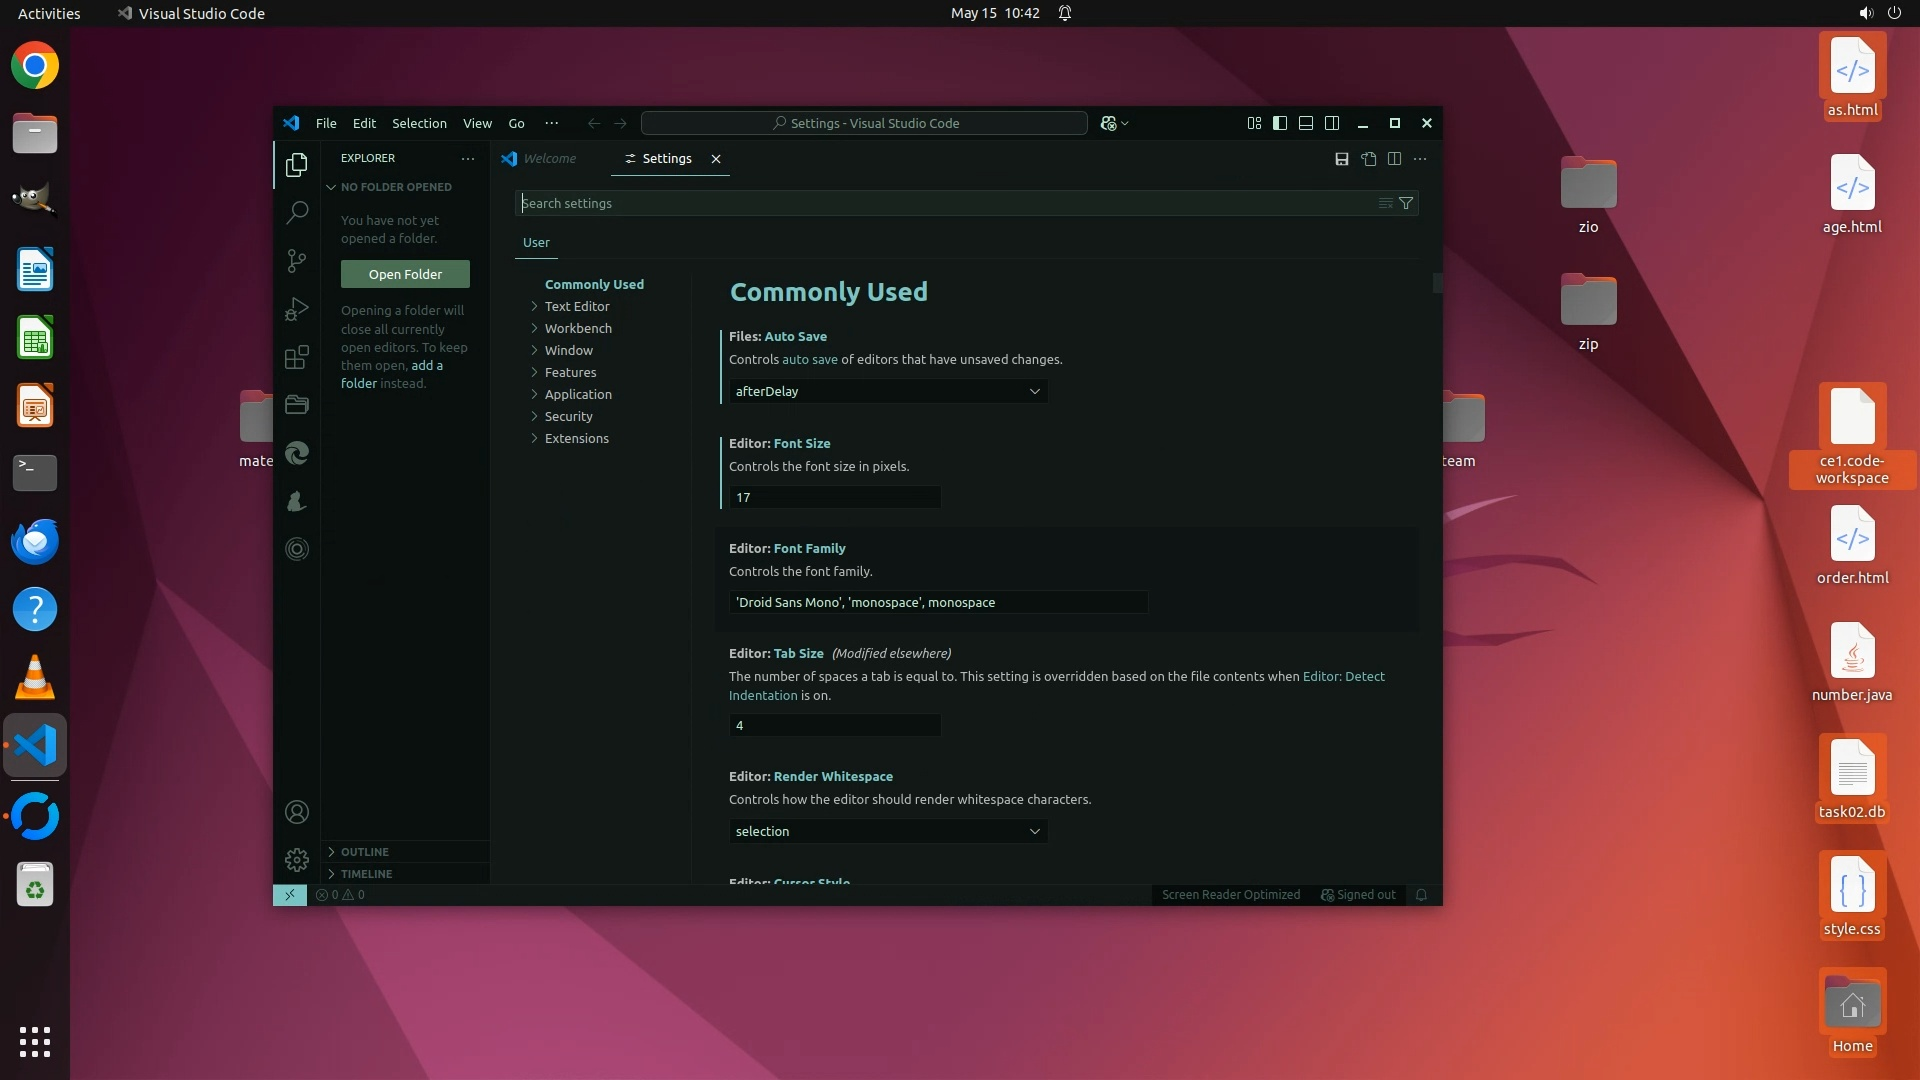Viewport: 1920px width, 1080px height.
Task: Toggle the secondary side bar layout button
Action: coord(1331,123)
